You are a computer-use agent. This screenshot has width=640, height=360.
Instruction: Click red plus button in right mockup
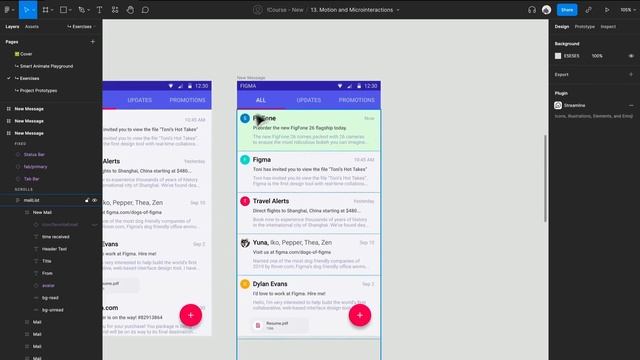click(360, 315)
